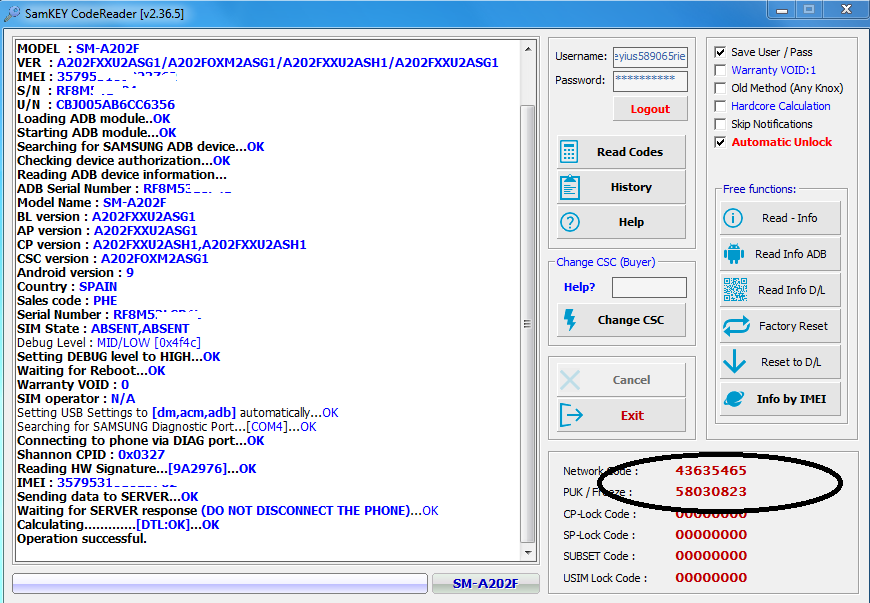The width and height of the screenshot is (870, 603).
Task: Focus the Password input field
Action: tap(650, 81)
